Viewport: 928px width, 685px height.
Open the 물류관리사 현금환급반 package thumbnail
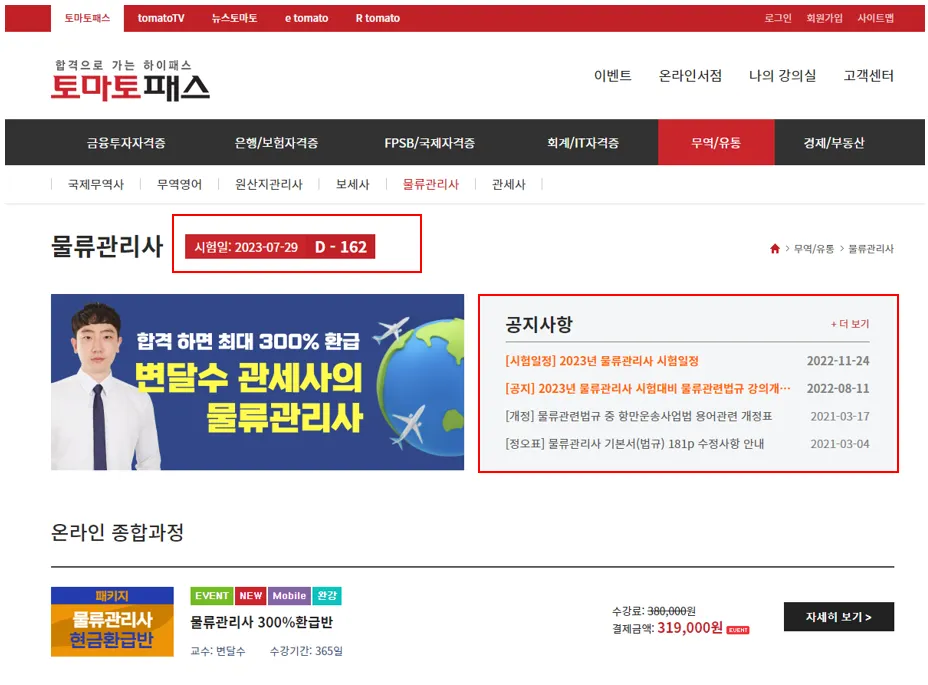(x=112, y=622)
